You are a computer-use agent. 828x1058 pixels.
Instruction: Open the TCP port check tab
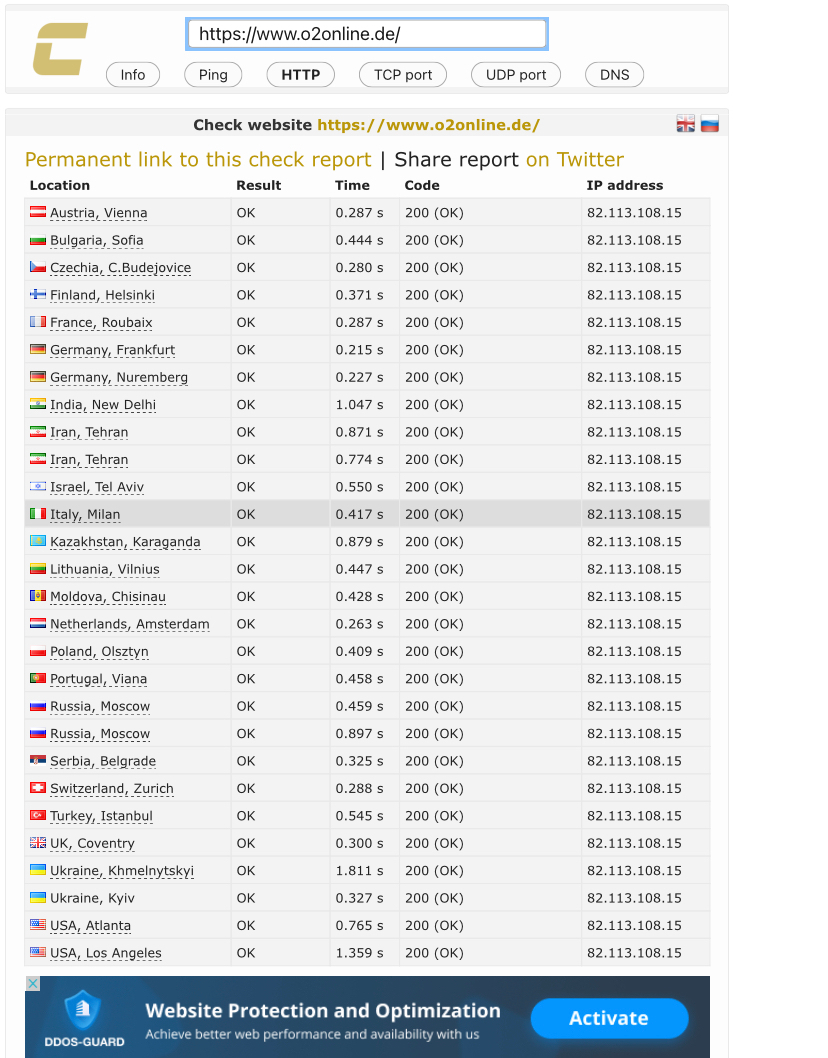tap(403, 75)
